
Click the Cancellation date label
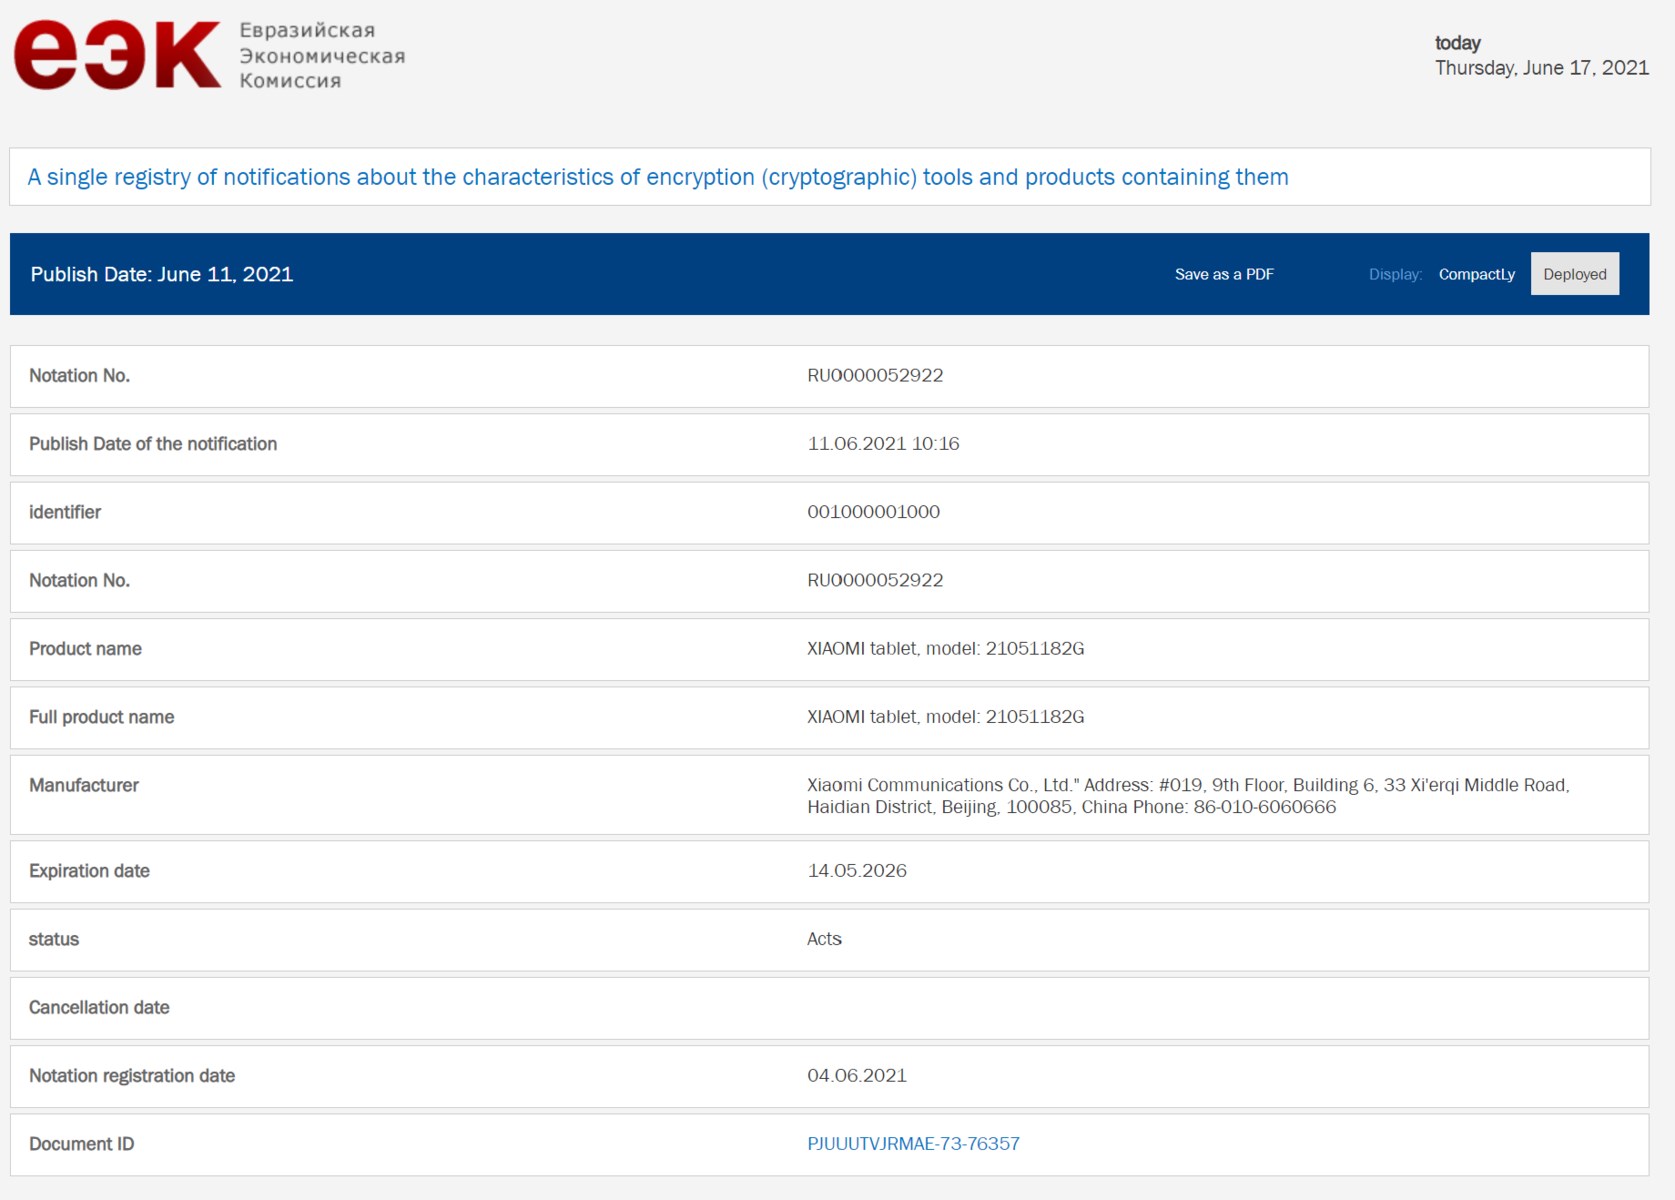[x=99, y=1007]
